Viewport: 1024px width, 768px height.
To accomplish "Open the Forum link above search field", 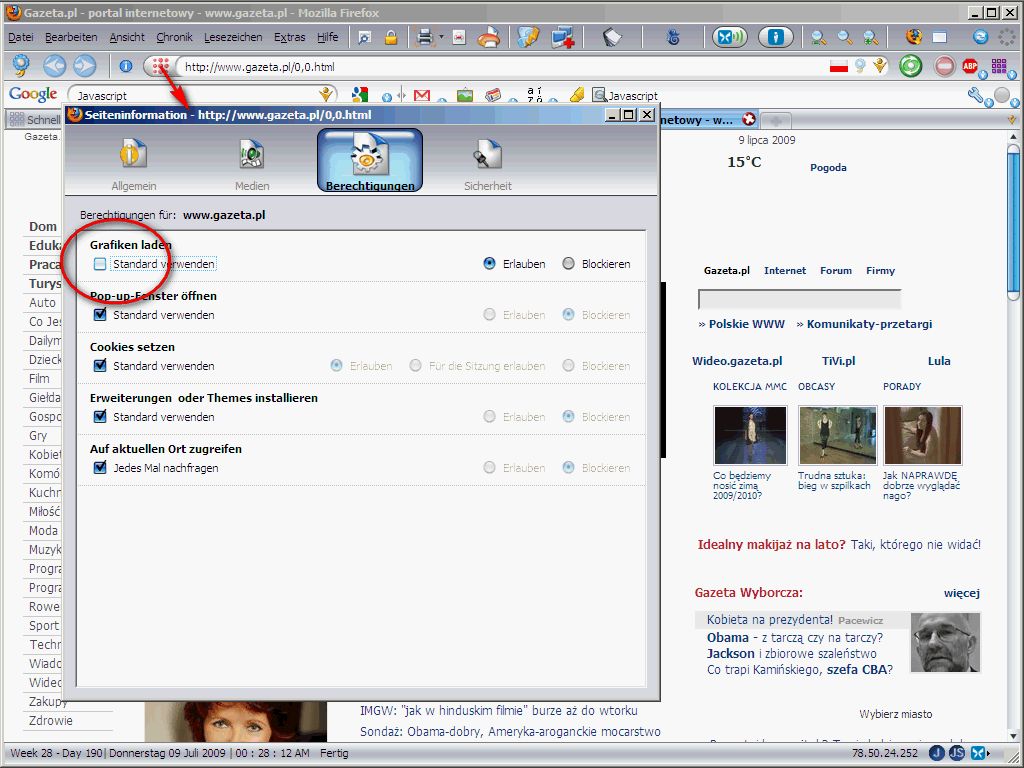I will [x=836, y=270].
